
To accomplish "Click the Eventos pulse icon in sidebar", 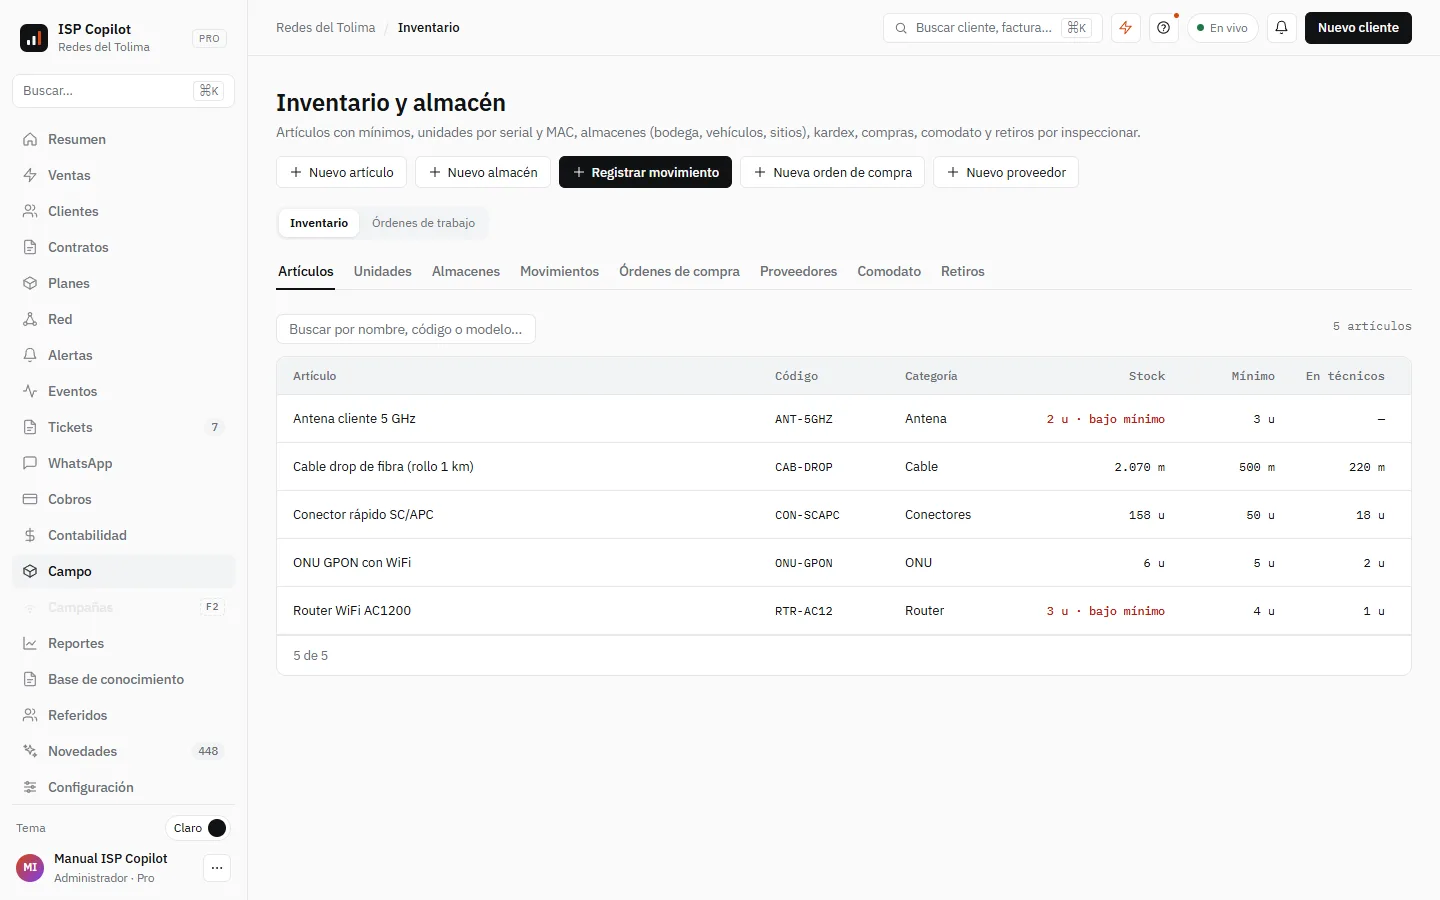I will [x=30, y=391].
